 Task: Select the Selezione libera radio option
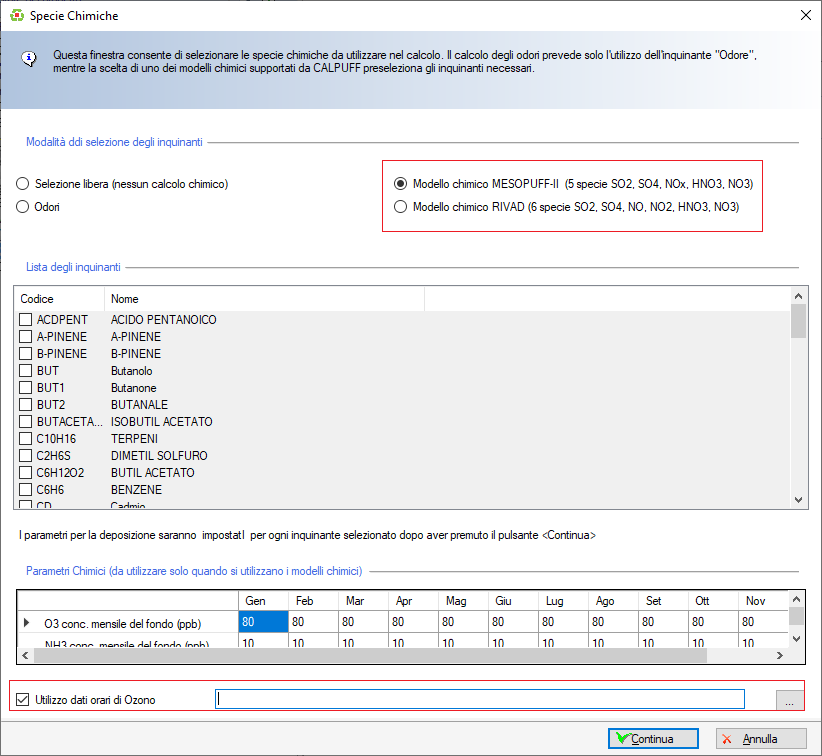tap(23, 184)
